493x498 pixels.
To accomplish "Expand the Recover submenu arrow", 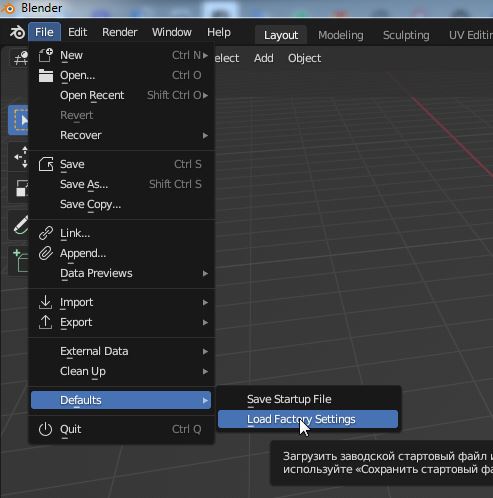I will click(205, 136).
